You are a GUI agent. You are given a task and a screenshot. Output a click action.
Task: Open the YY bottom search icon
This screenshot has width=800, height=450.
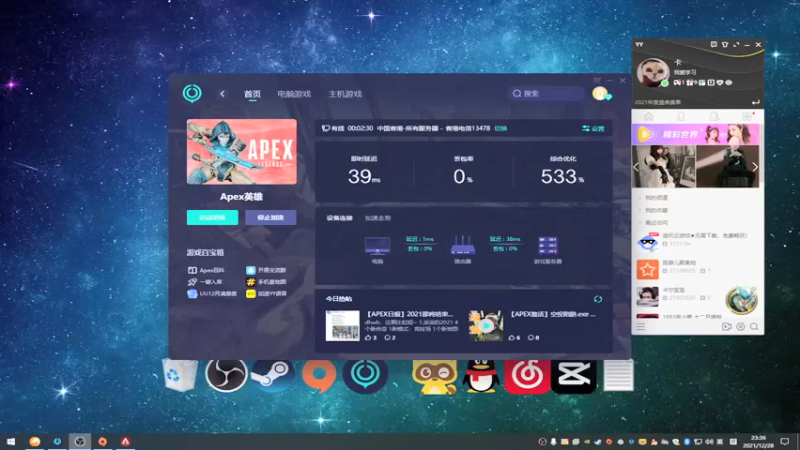pos(754,327)
